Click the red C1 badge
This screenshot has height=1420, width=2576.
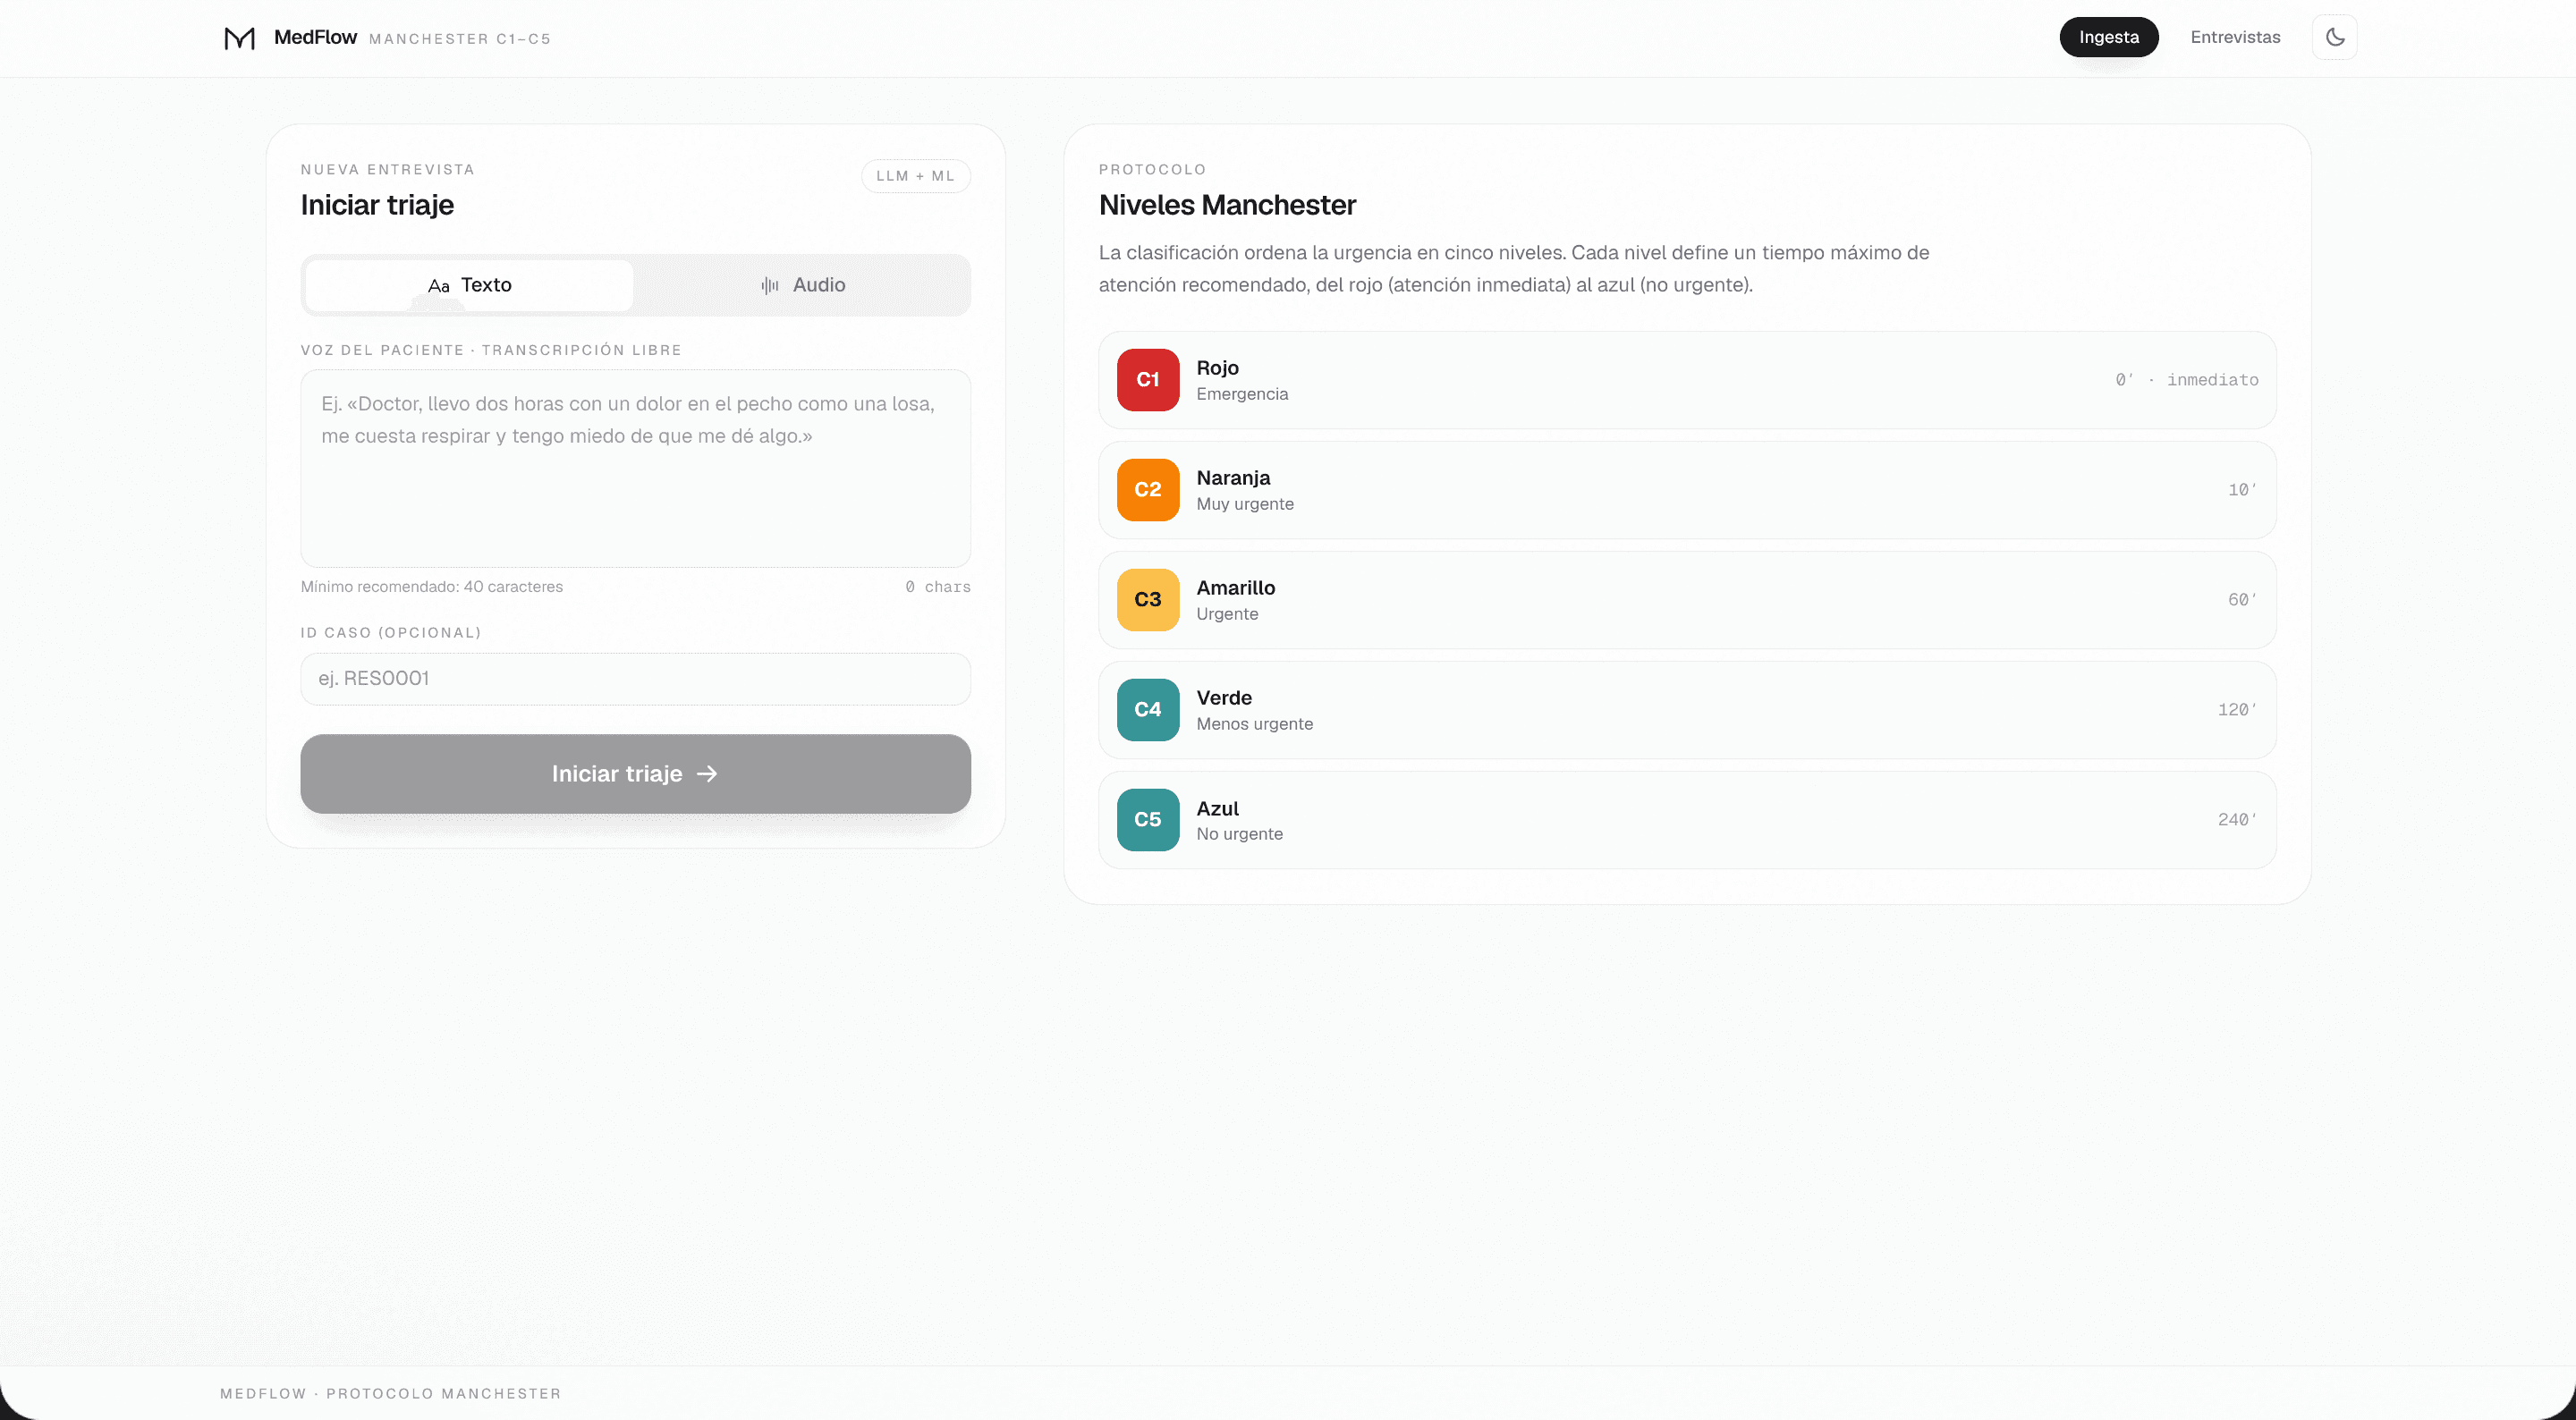(x=1147, y=380)
